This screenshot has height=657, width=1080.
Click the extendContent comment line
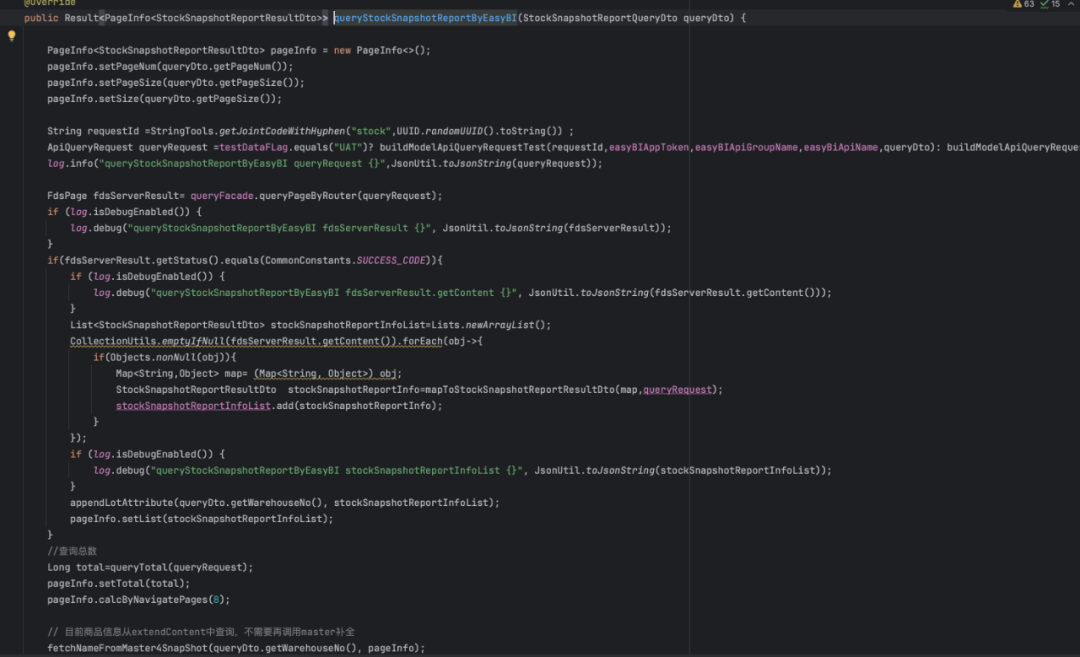point(201,632)
